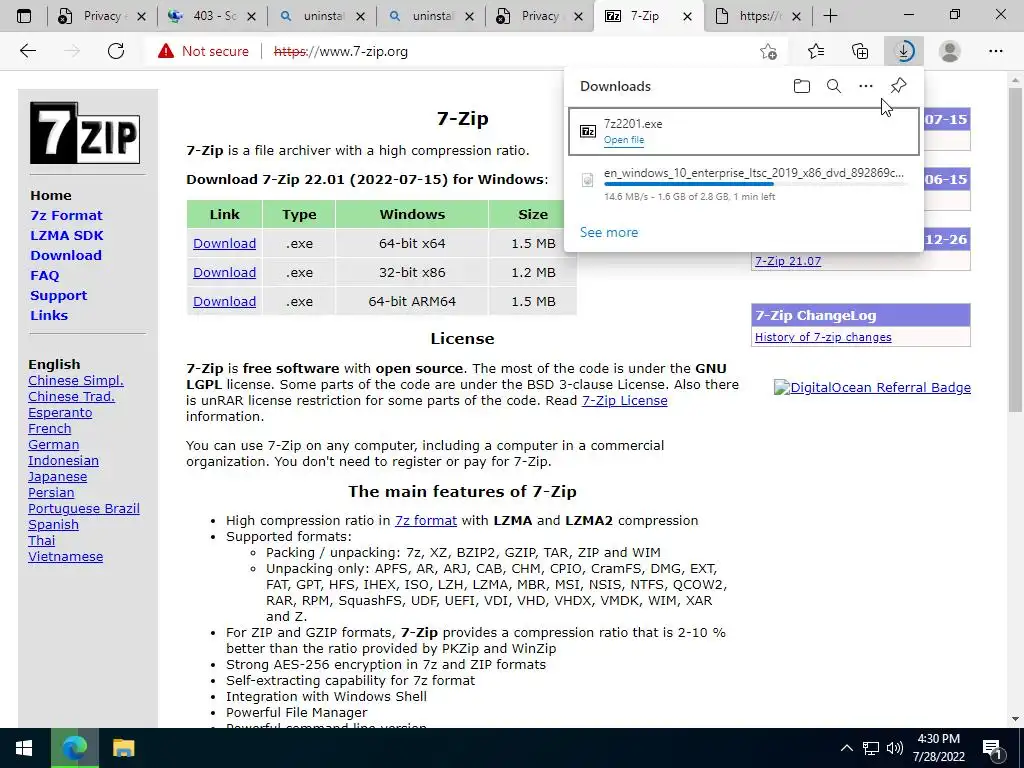Switch to the first Privacy tab
The image size is (1024, 768).
(x=102, y=16)
